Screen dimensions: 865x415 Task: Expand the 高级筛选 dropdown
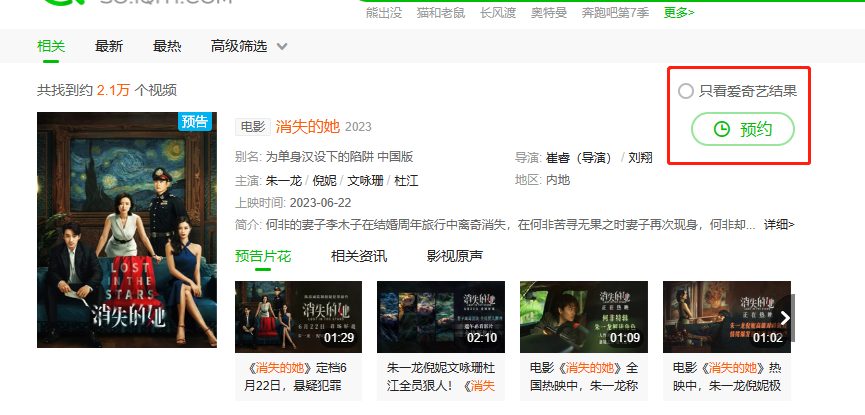click(x=249, y=46)
